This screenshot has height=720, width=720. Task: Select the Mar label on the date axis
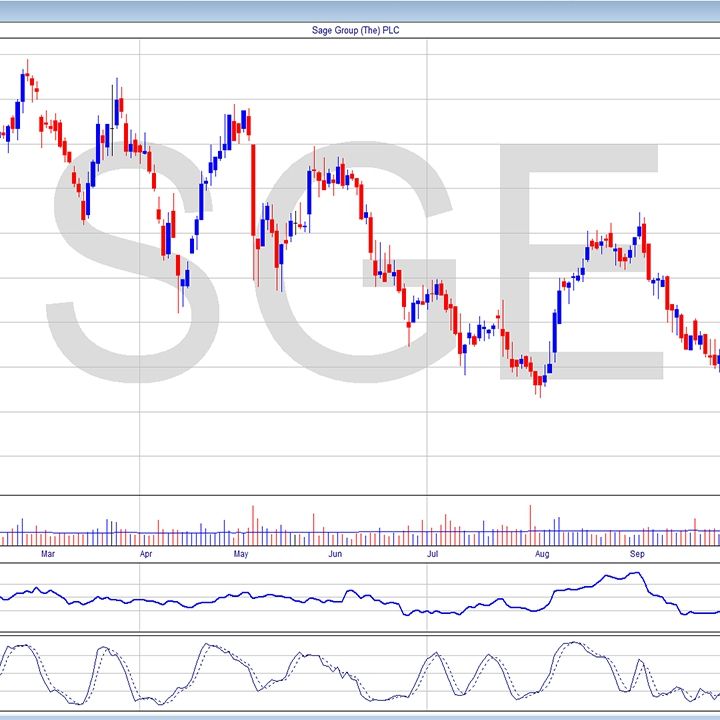tap(46, 552)
